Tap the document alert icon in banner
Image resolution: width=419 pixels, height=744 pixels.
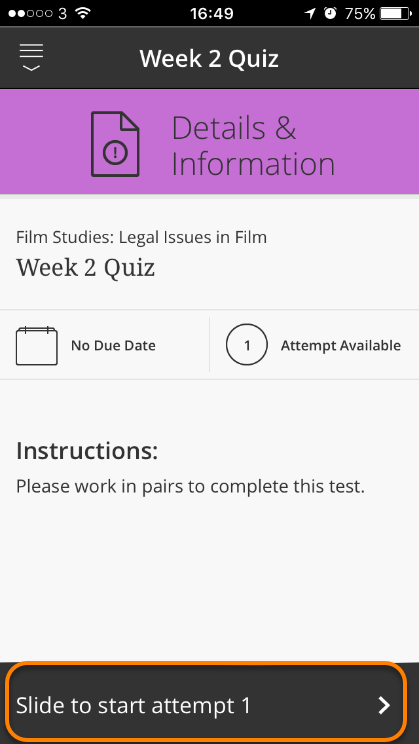[x=115, y=144]
